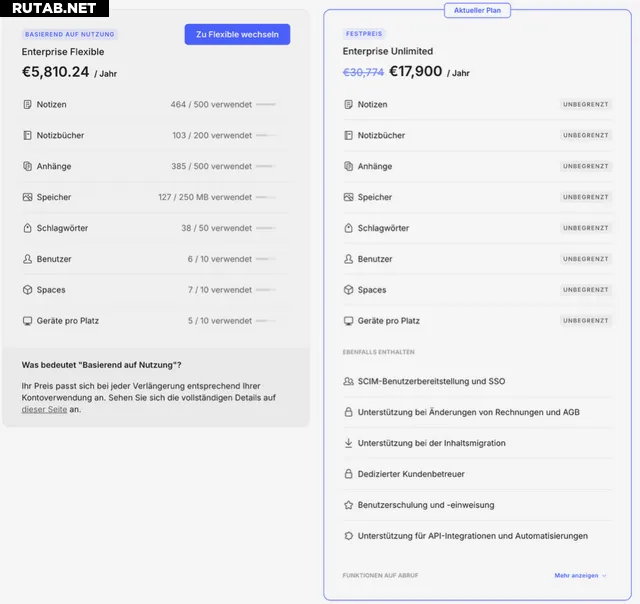Click the Anhänge icon in Enterprise Unlimited

coord(348,166)
